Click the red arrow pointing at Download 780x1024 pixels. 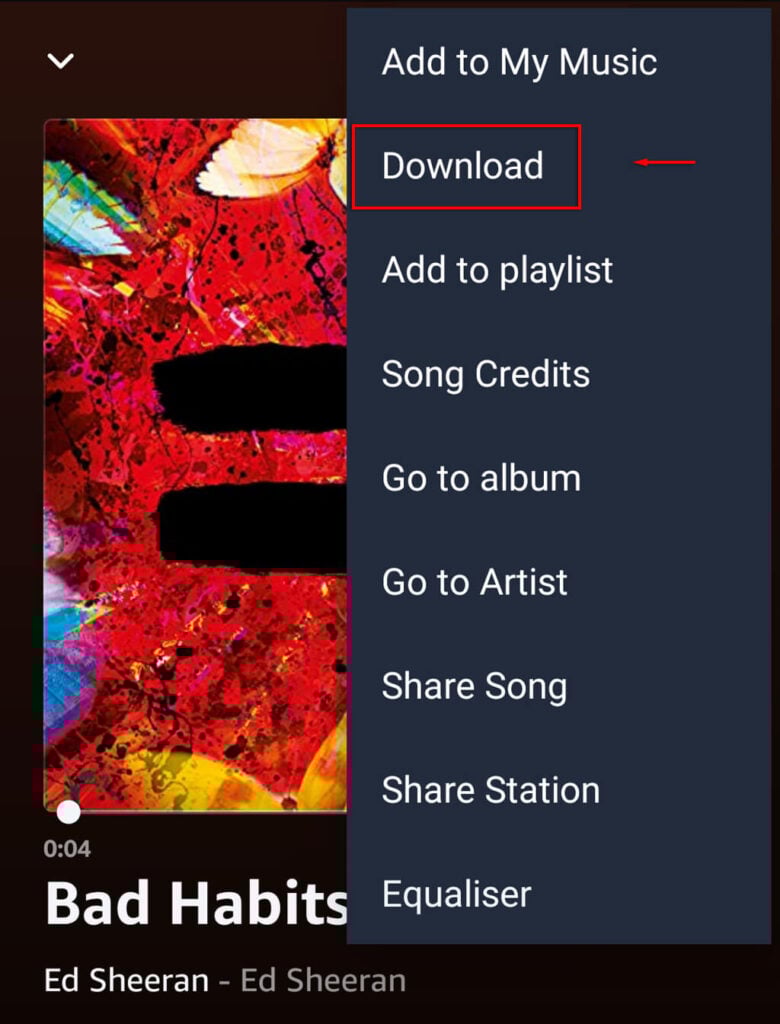[664, 162]
